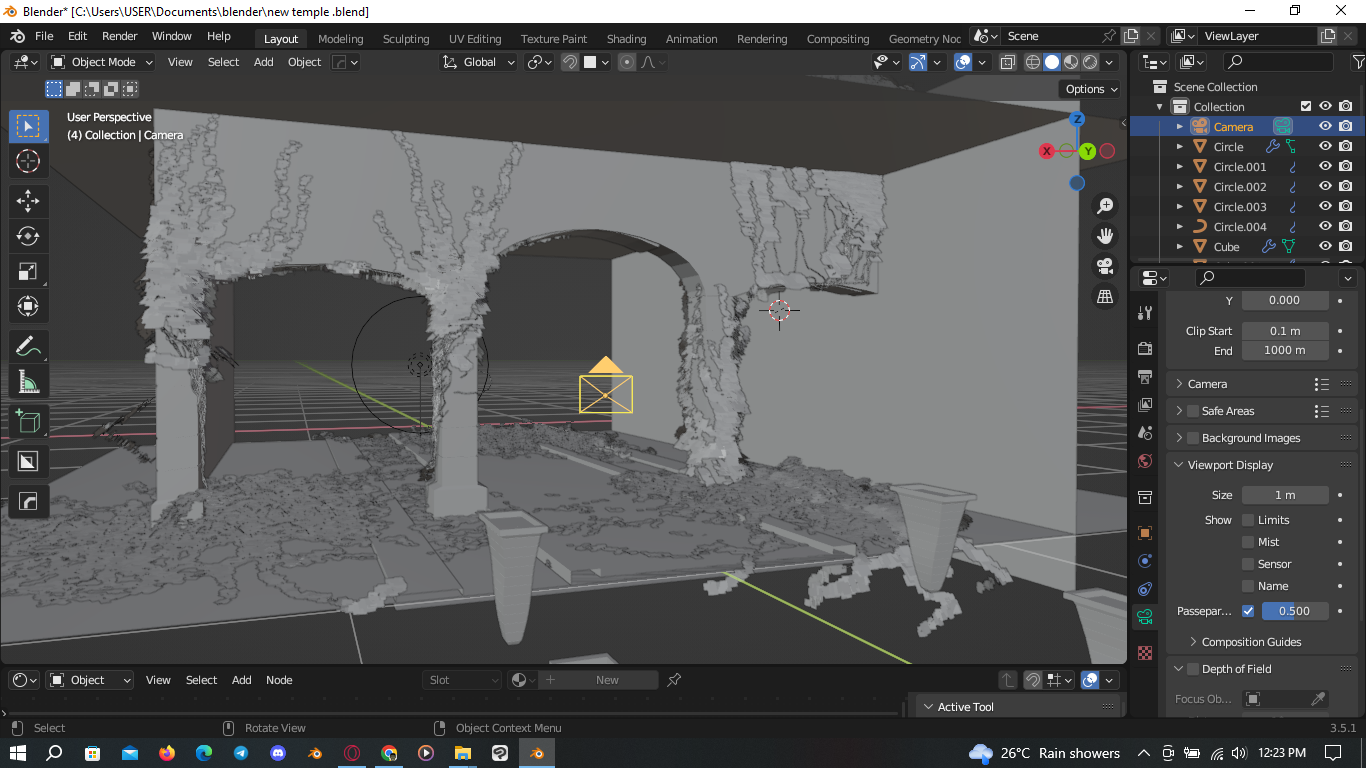Open the viewport Add menu
1366x768 pixels.
pyautogui.click(x=264, y=62)
